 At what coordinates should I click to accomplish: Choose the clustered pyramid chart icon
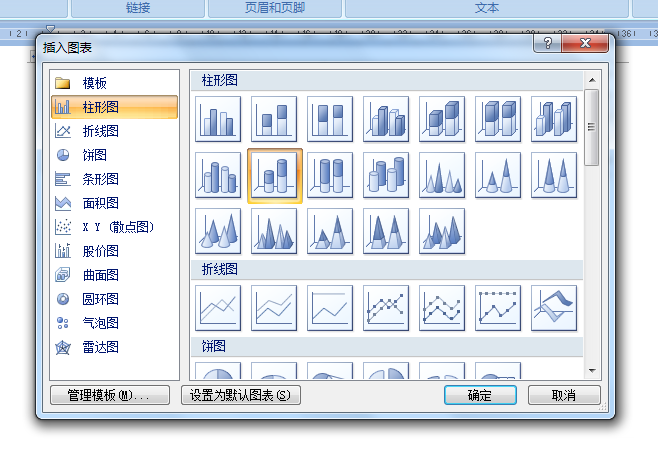pos(274,231)
